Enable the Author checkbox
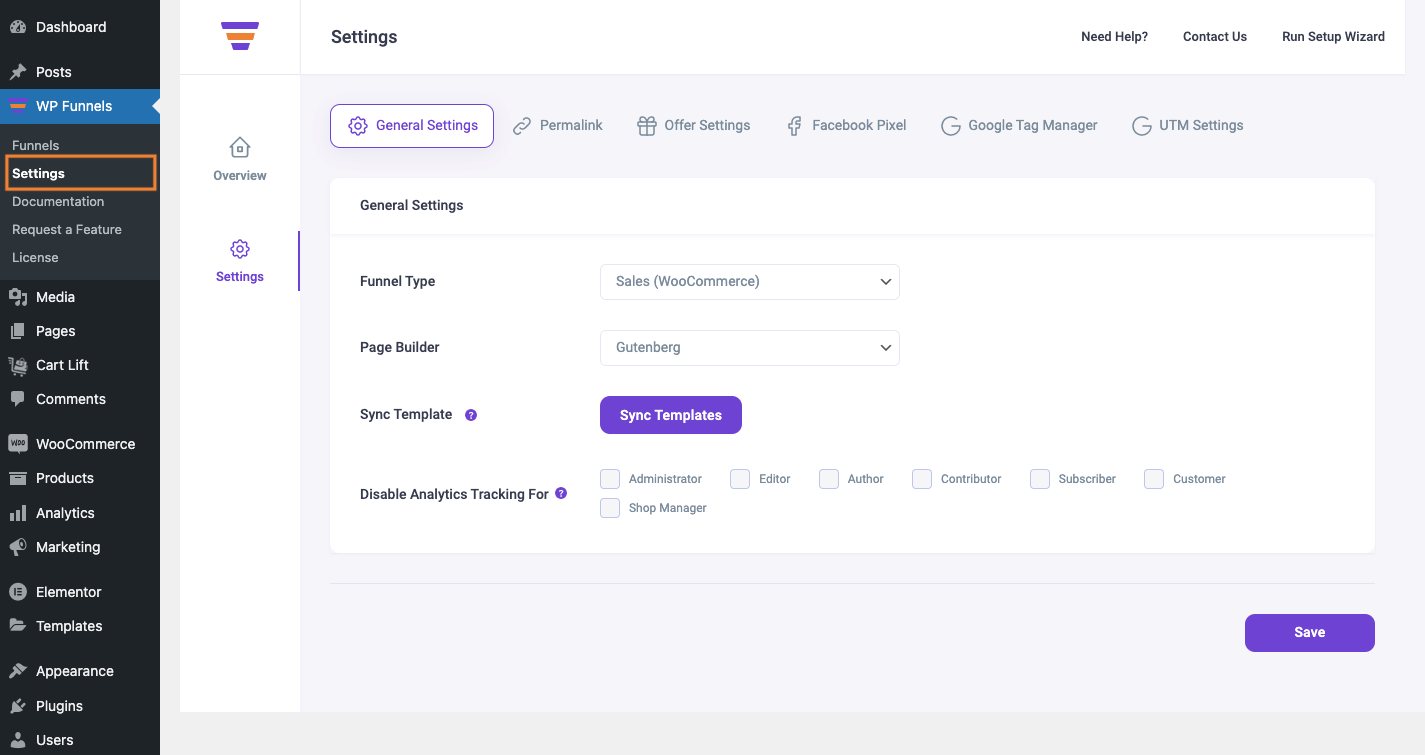 click(x=829, y=479)
